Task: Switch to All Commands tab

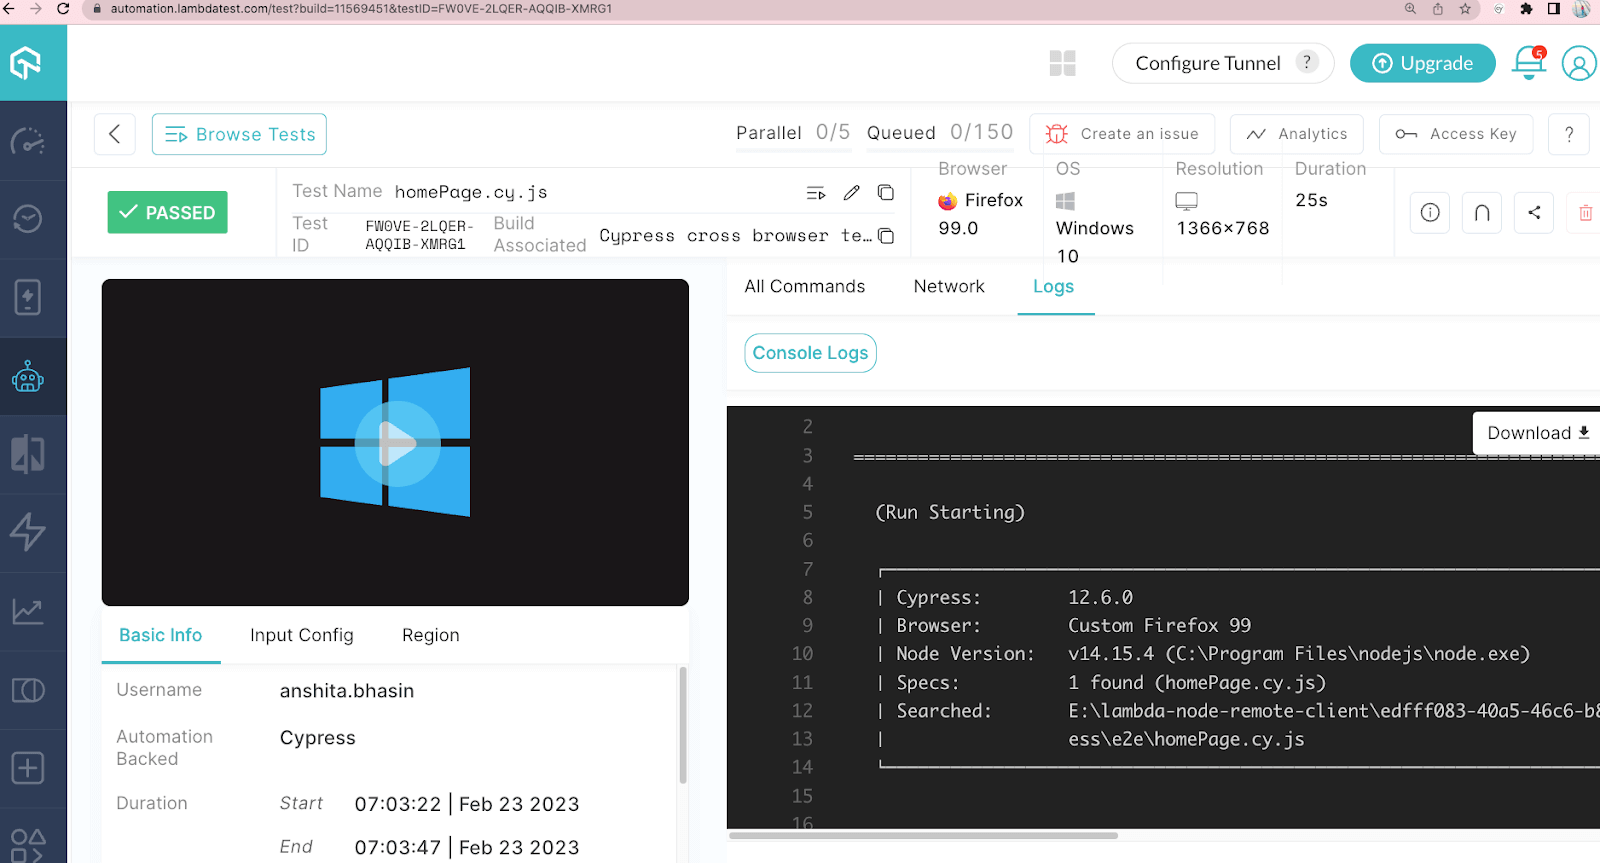Action: click(805, 286)
